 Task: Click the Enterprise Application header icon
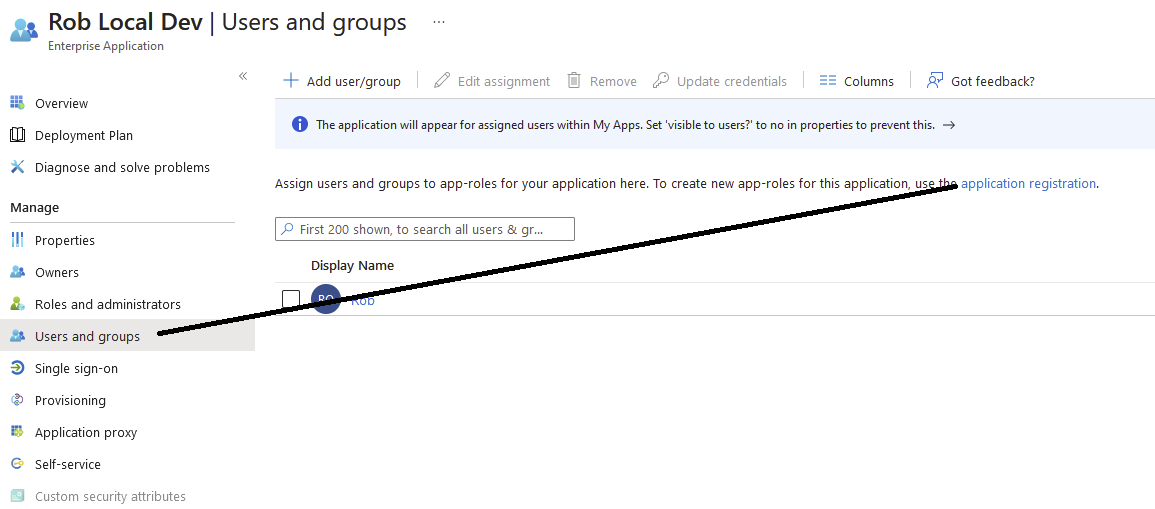click(x=24, y=29)
